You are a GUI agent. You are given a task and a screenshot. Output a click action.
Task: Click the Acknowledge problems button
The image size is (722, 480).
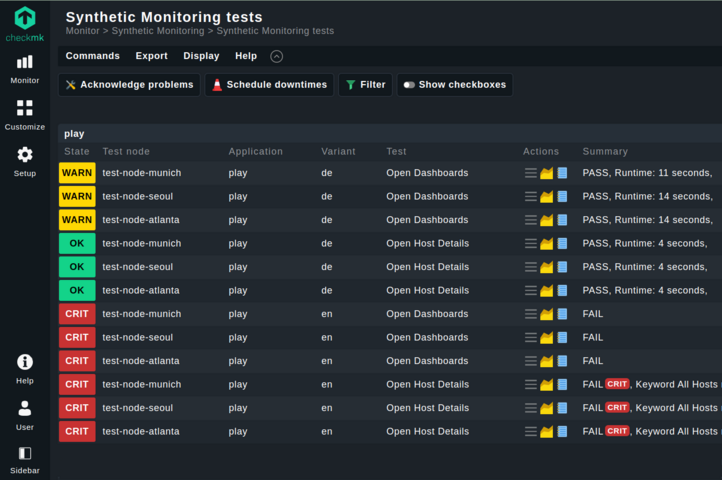129,85
